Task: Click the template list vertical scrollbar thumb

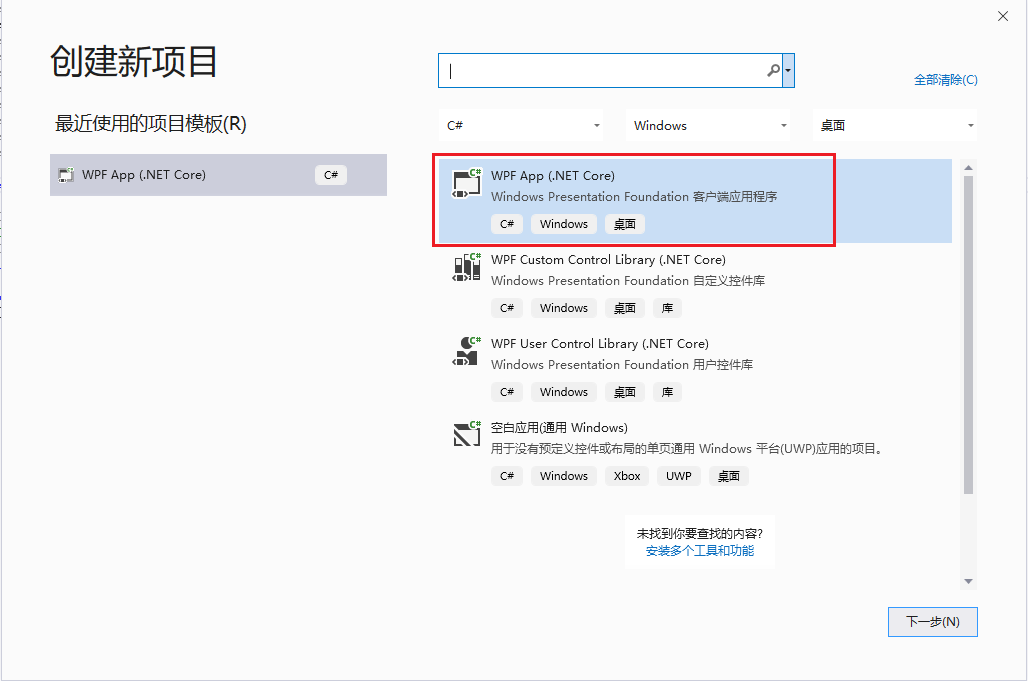Action: [968, 334]
